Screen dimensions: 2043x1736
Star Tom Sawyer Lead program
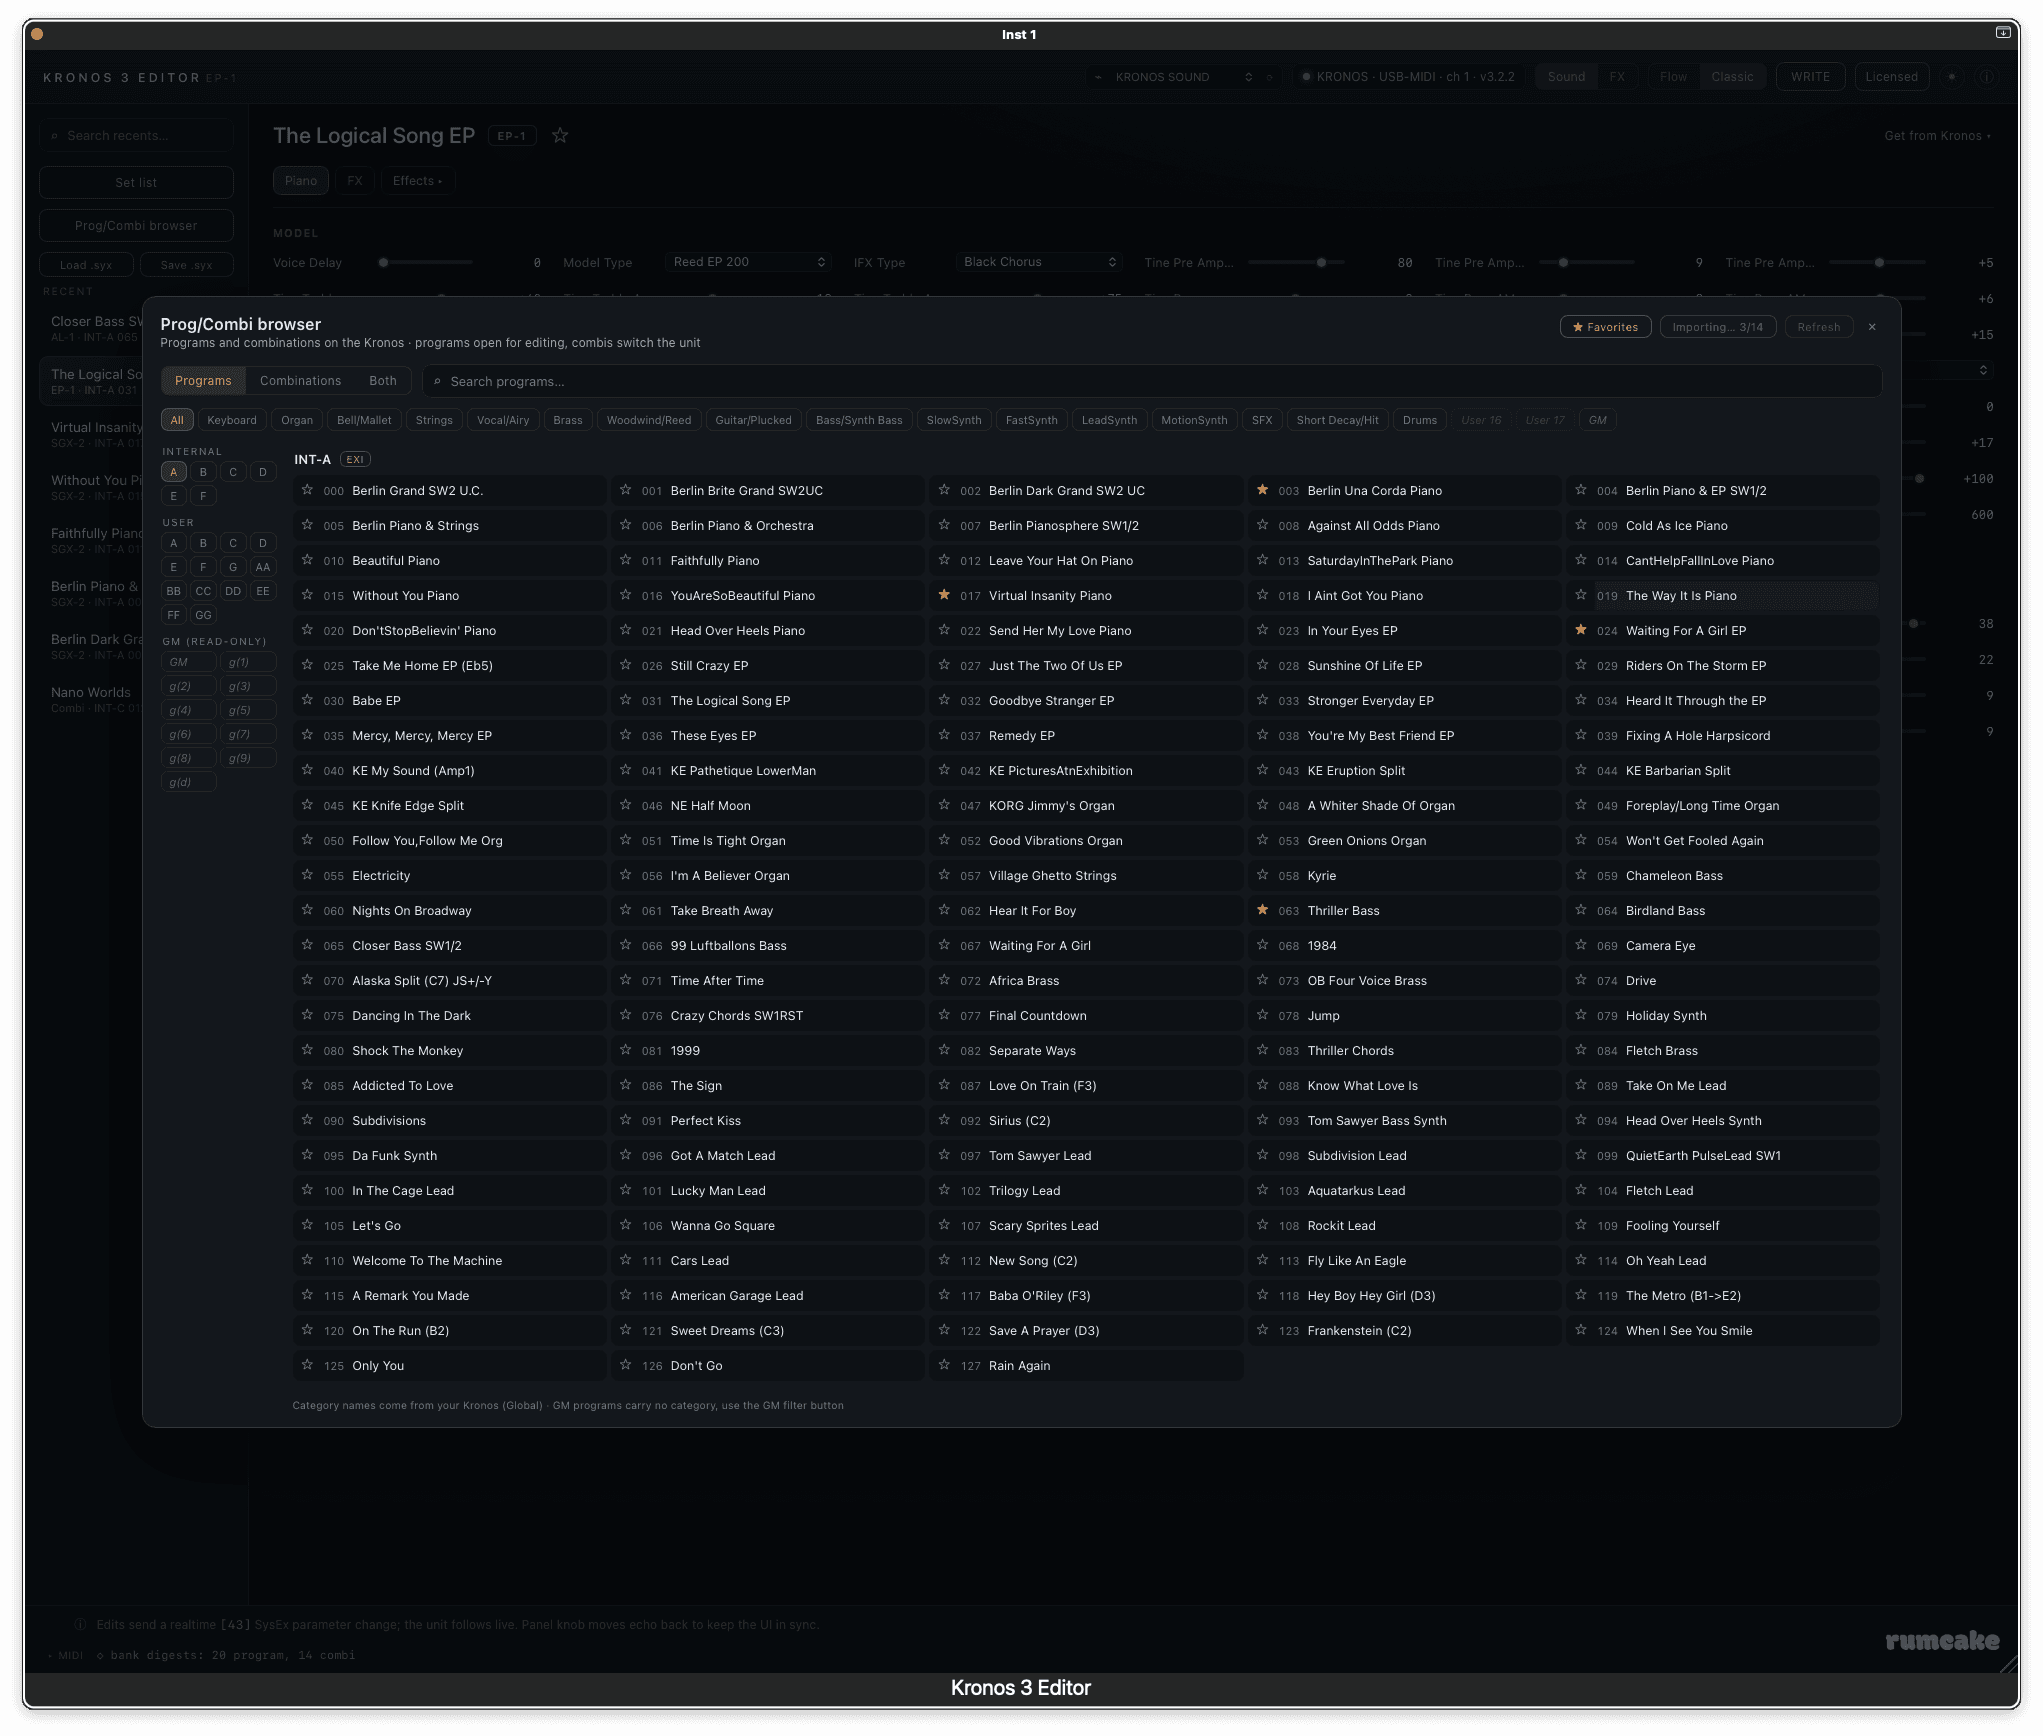click(x=944, y=1155)
